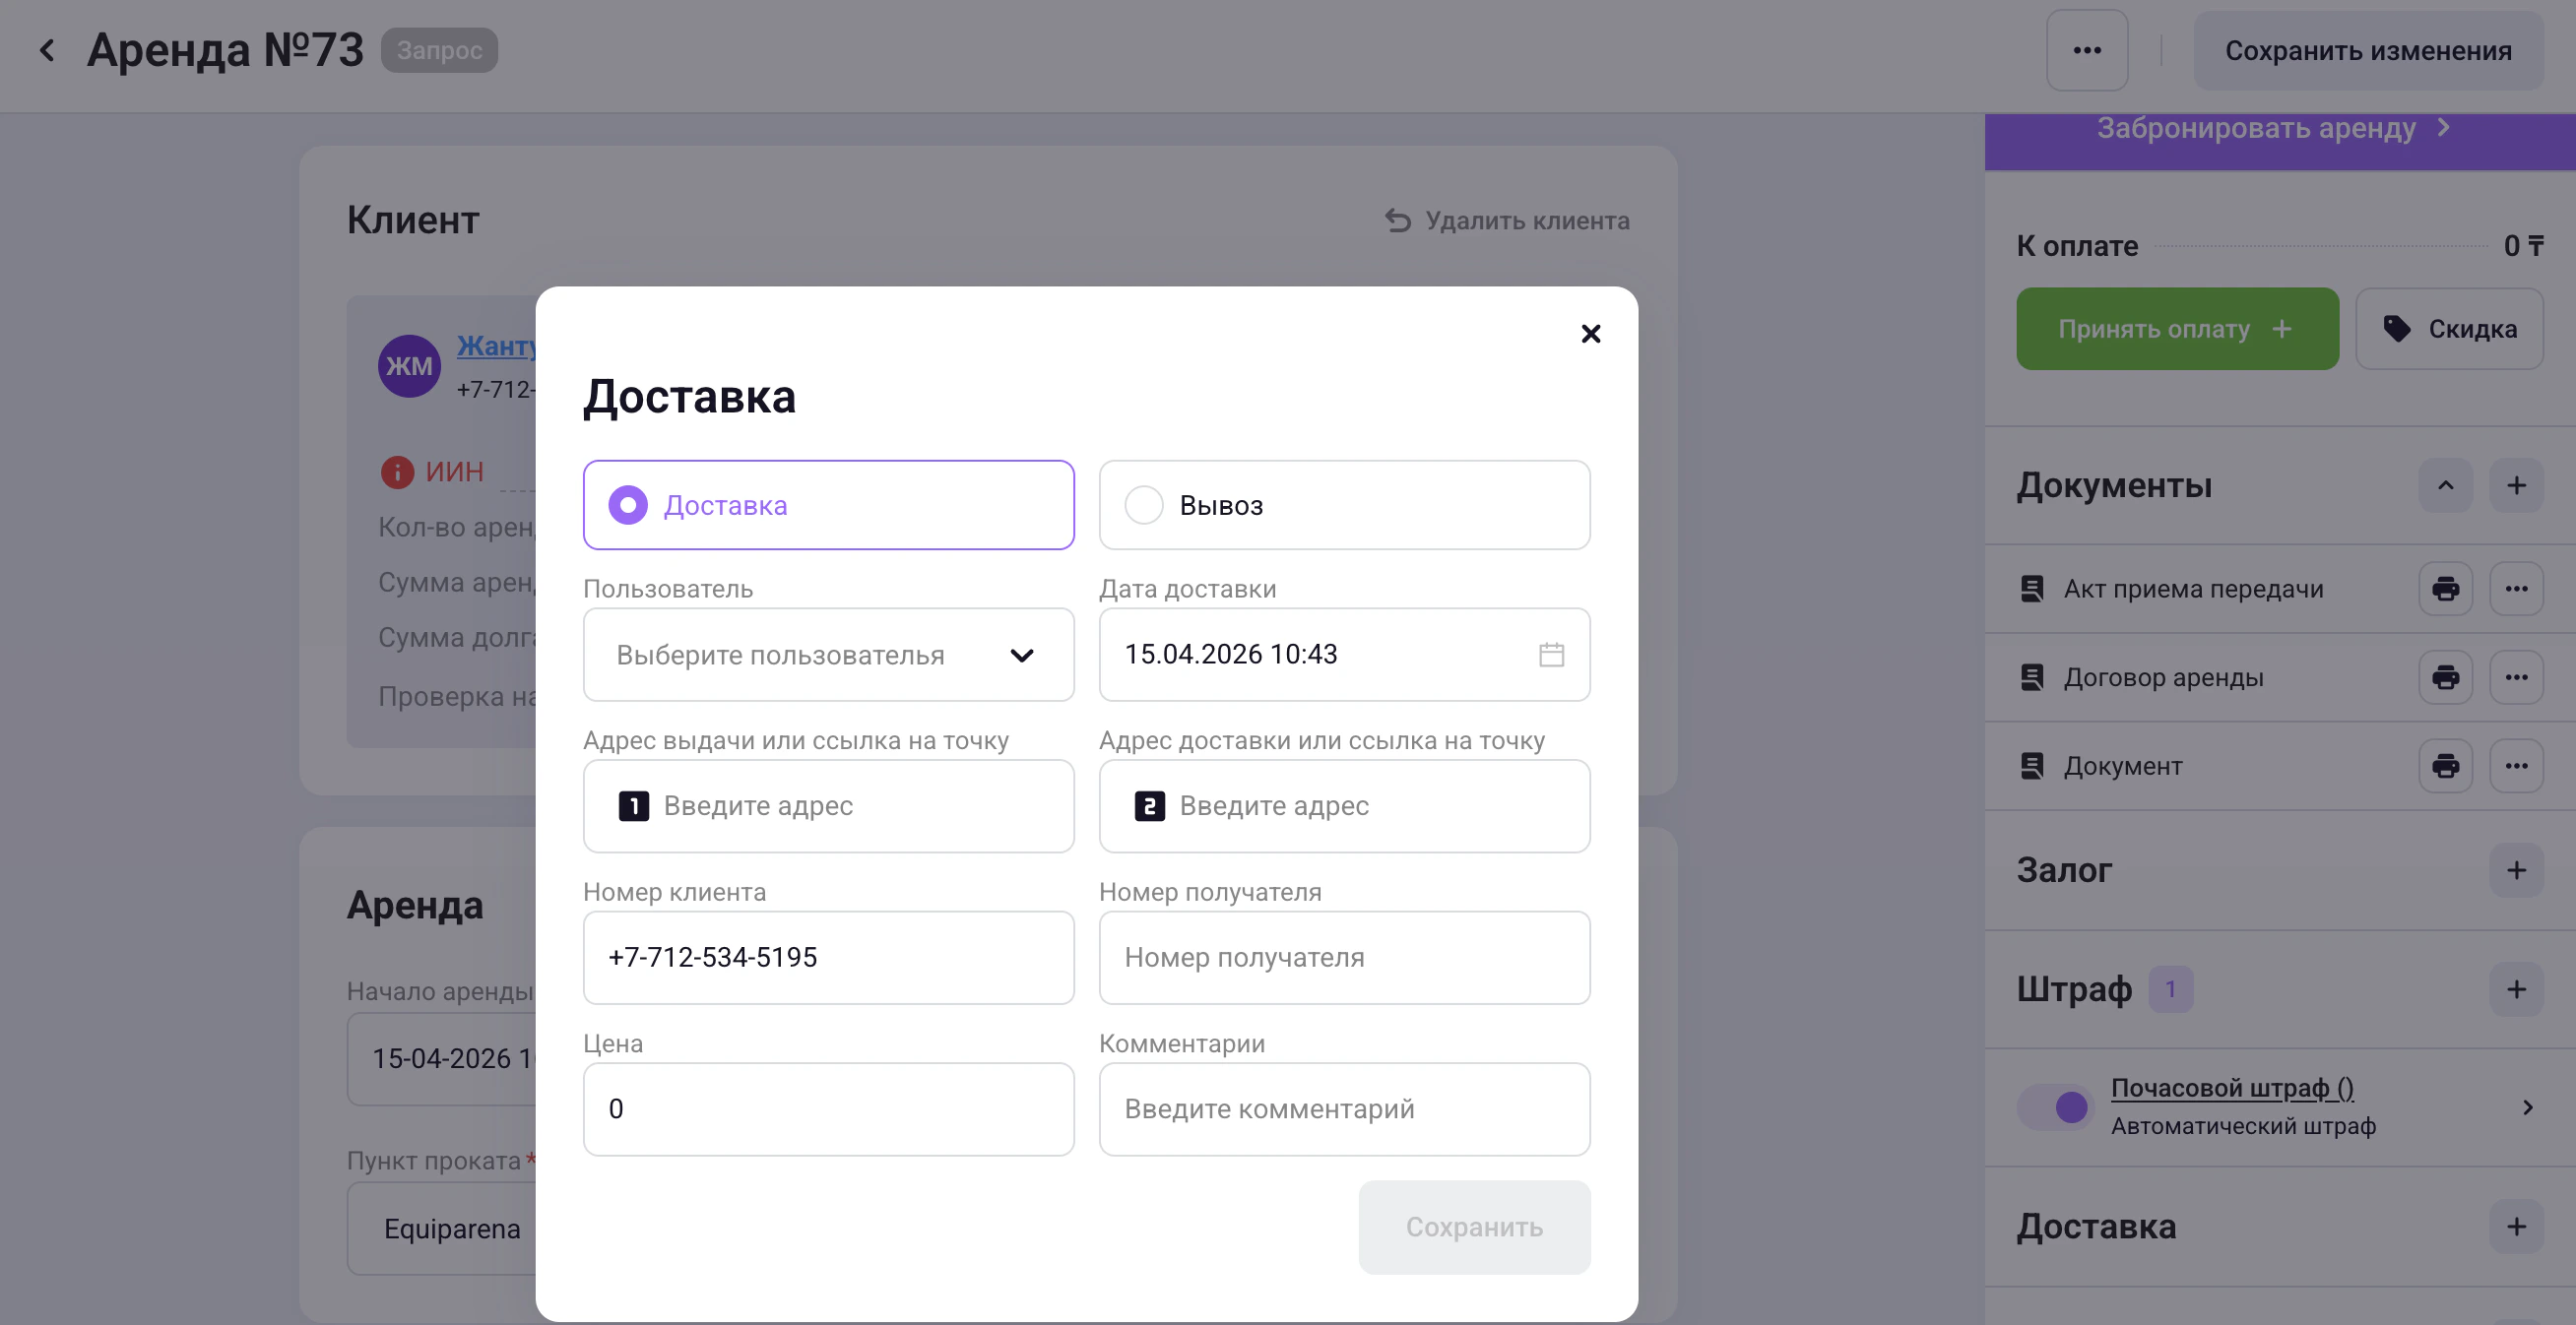2576x1325 pixels.
Task: Collapse the Документы section chevron
Action: pyautogui.click(x=2445, y=486)
